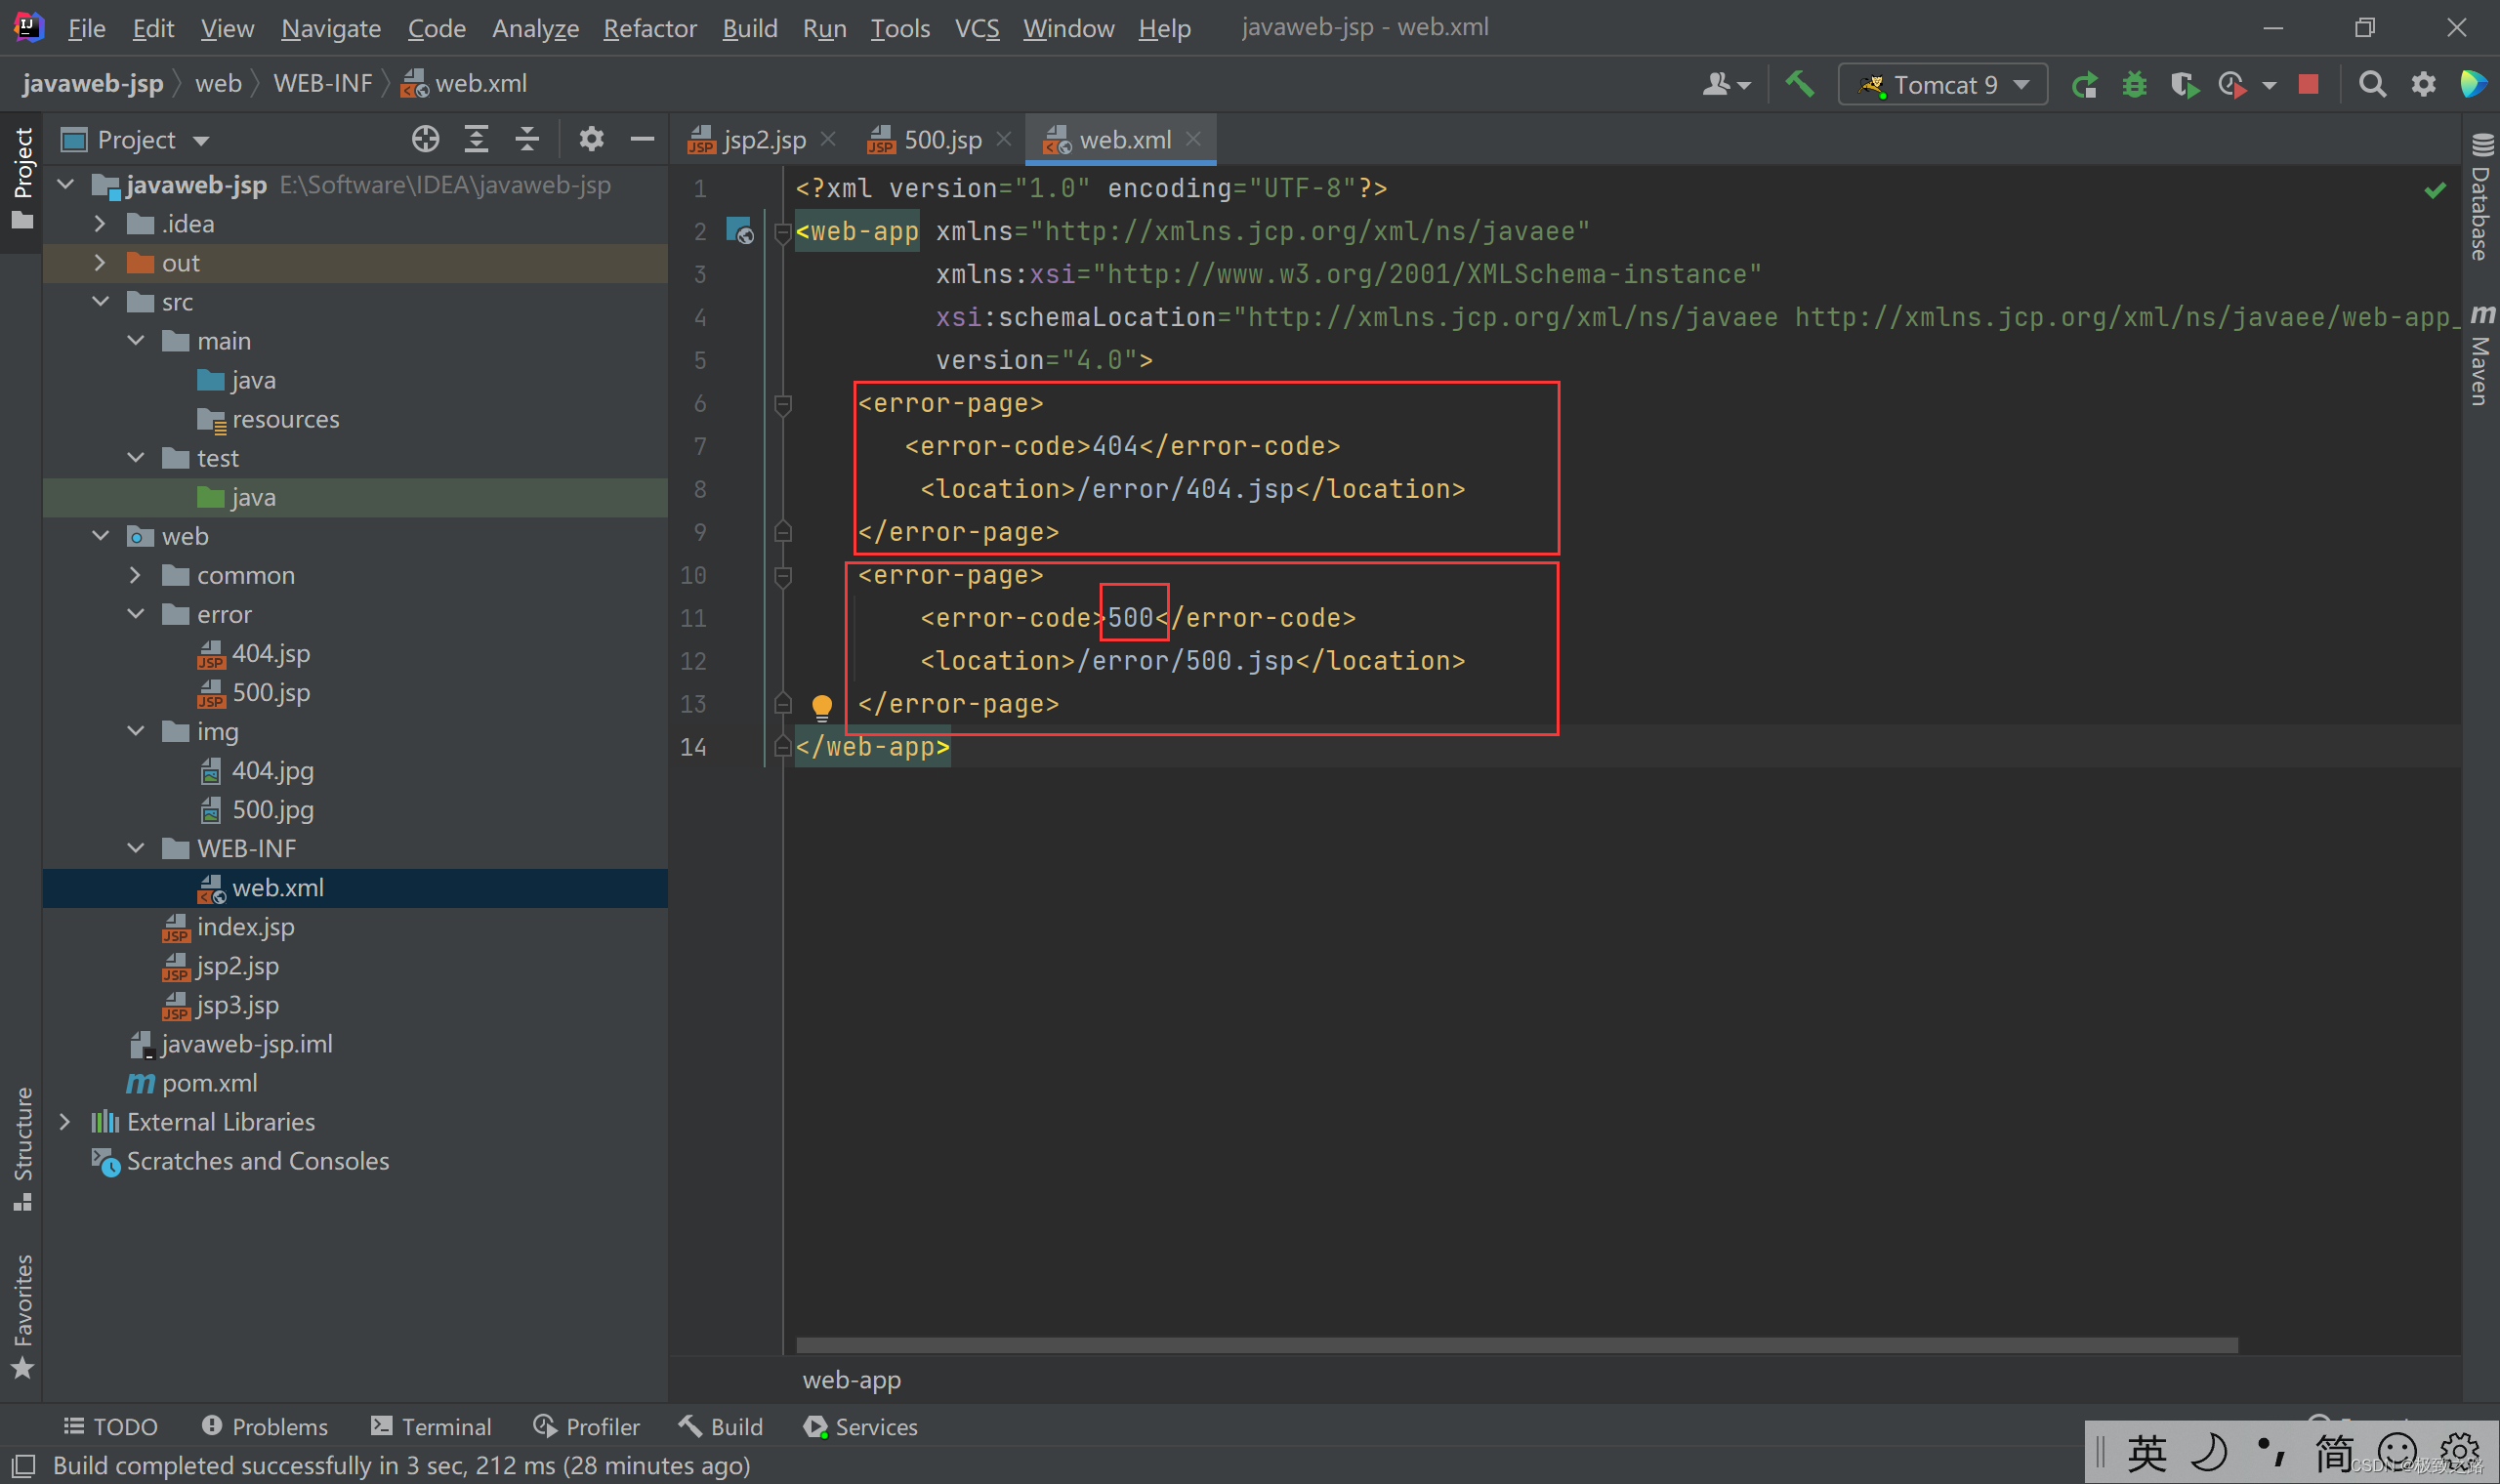
Task: Open the 500.jsp tab in the editor
Action: (926, 140)
